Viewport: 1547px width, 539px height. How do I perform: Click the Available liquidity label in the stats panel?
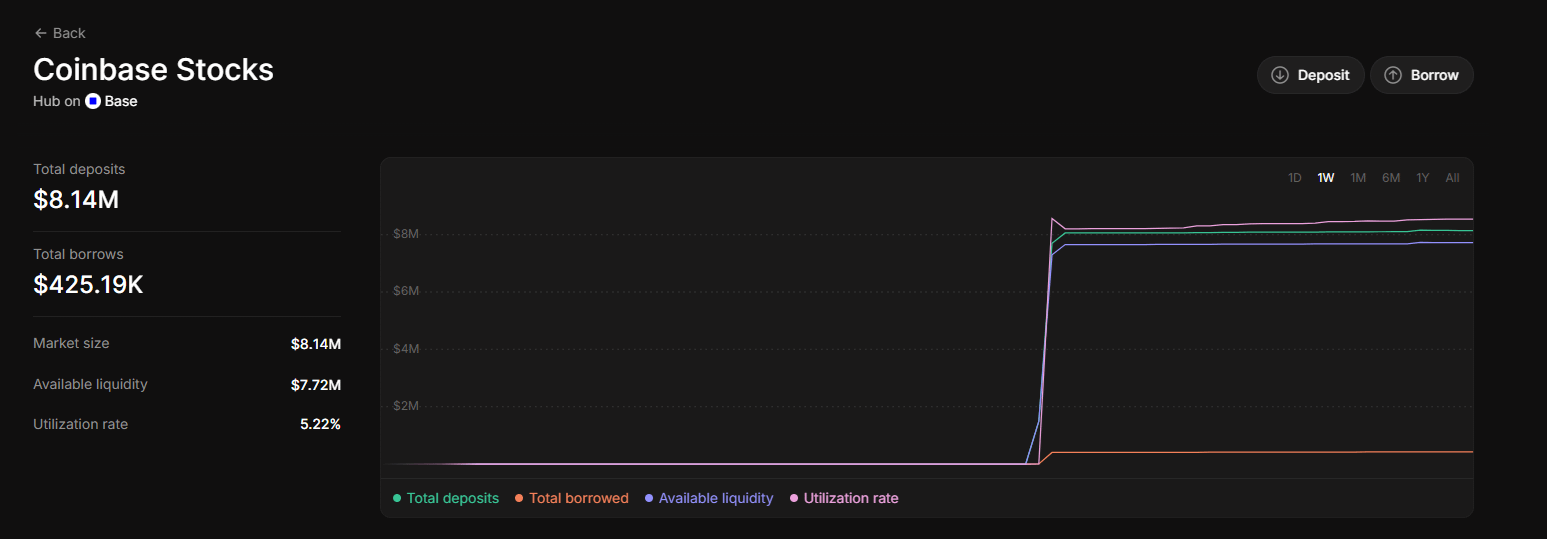pyautogui.click(x=90, y=384)
